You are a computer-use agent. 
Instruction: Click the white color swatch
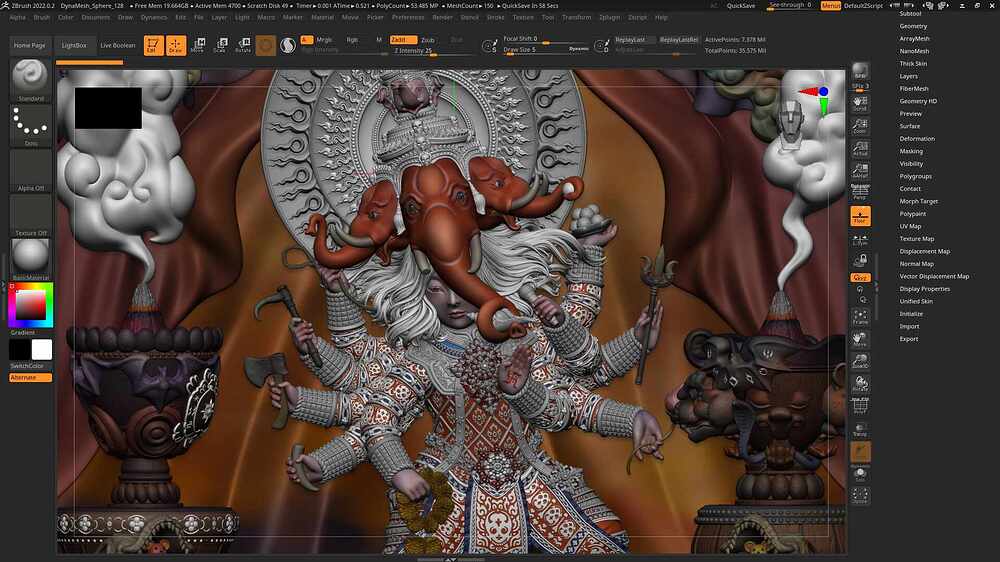coord(42,350)
